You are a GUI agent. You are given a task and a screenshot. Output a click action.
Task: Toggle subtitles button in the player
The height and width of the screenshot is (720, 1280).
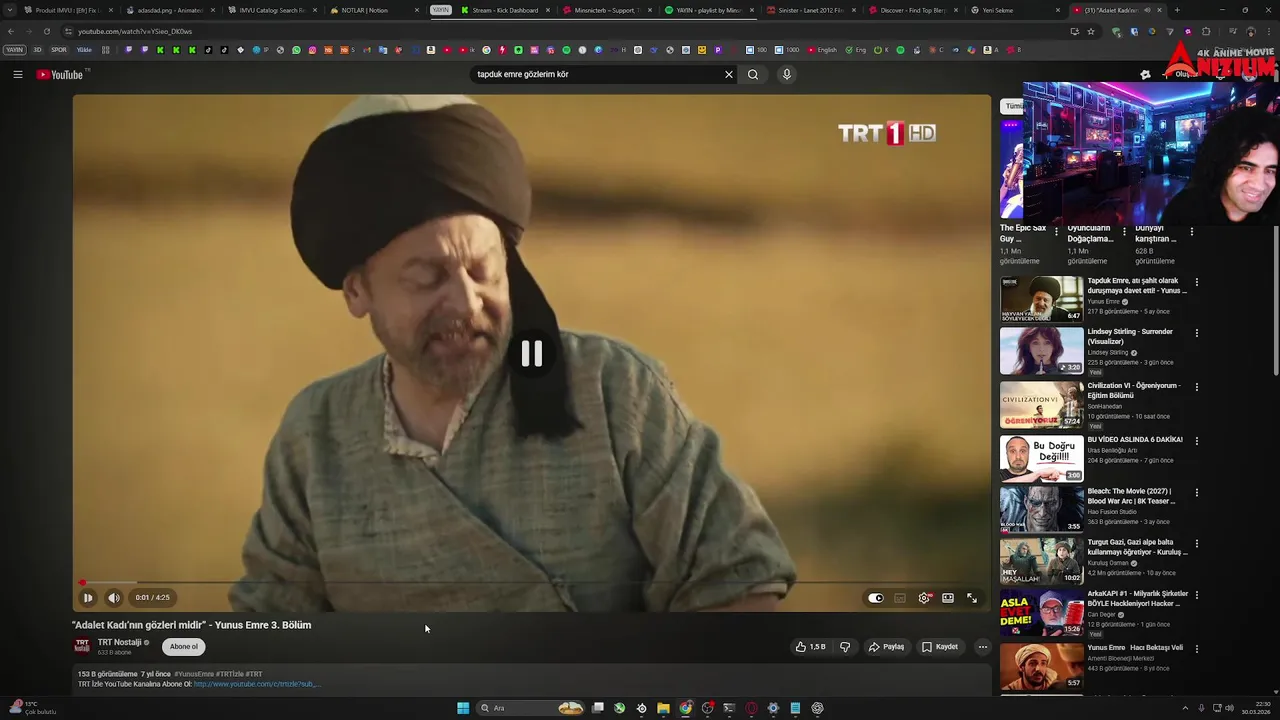(x=900, y=598)
